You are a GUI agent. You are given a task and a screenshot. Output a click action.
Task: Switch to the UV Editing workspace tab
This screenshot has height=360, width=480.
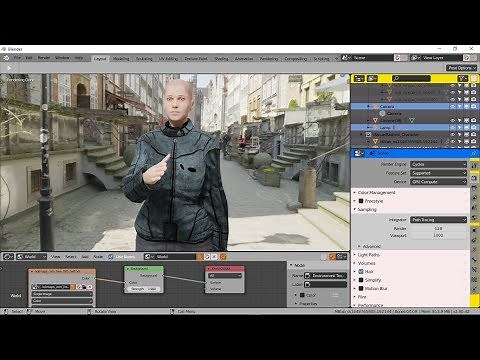coord(168,59)
